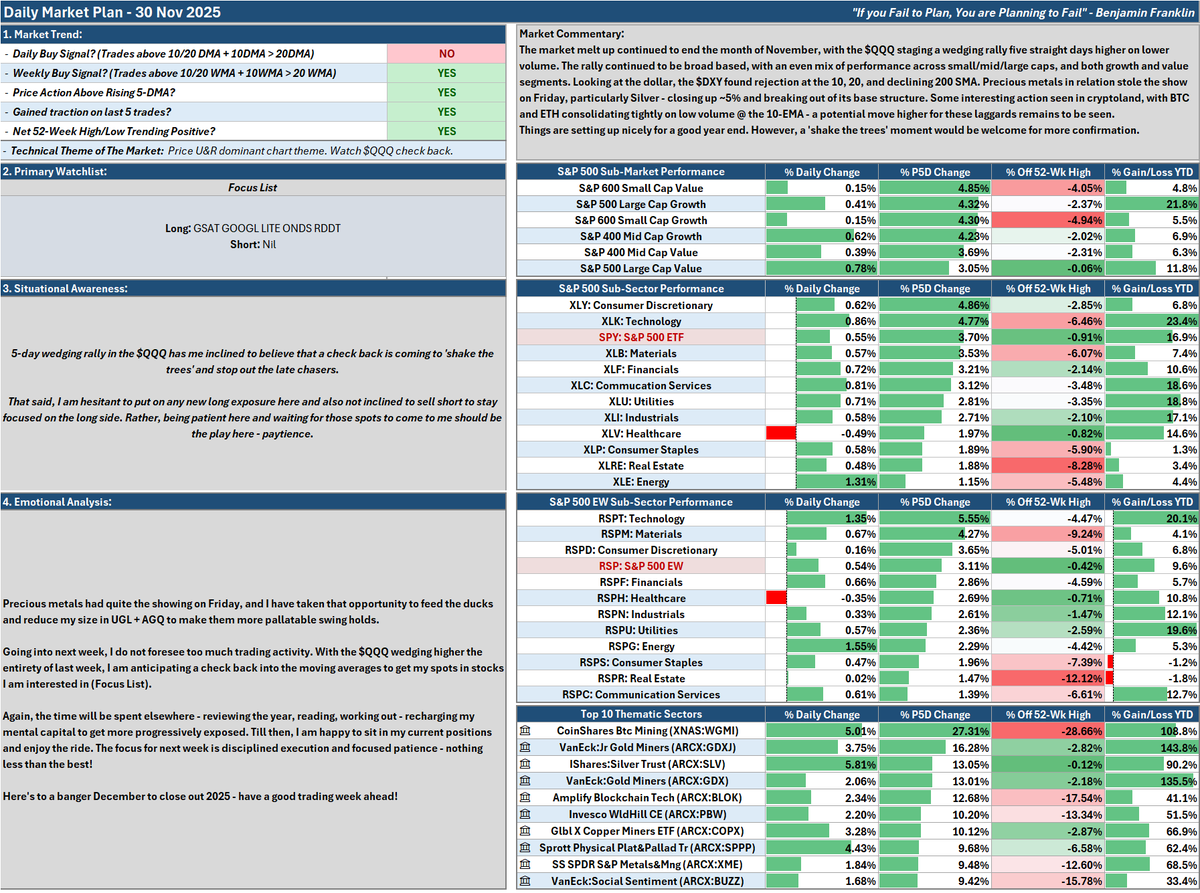Click the 'XLK: Technology' row label
The width and height of the screenshot is (1200, 893).
click(641, 321)
